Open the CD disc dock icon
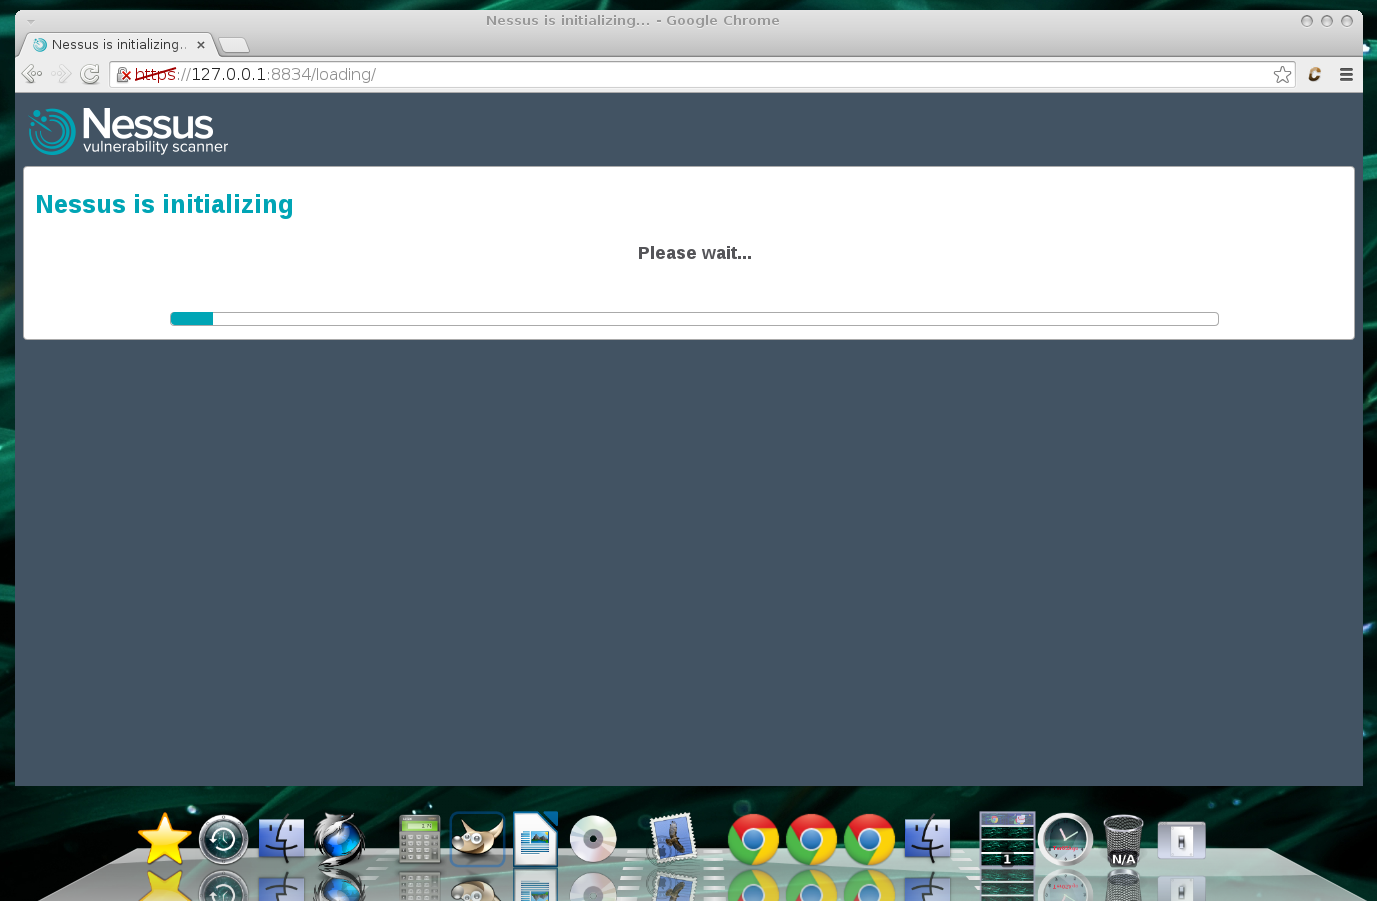The image size is (1377, 901). (593, 839)
